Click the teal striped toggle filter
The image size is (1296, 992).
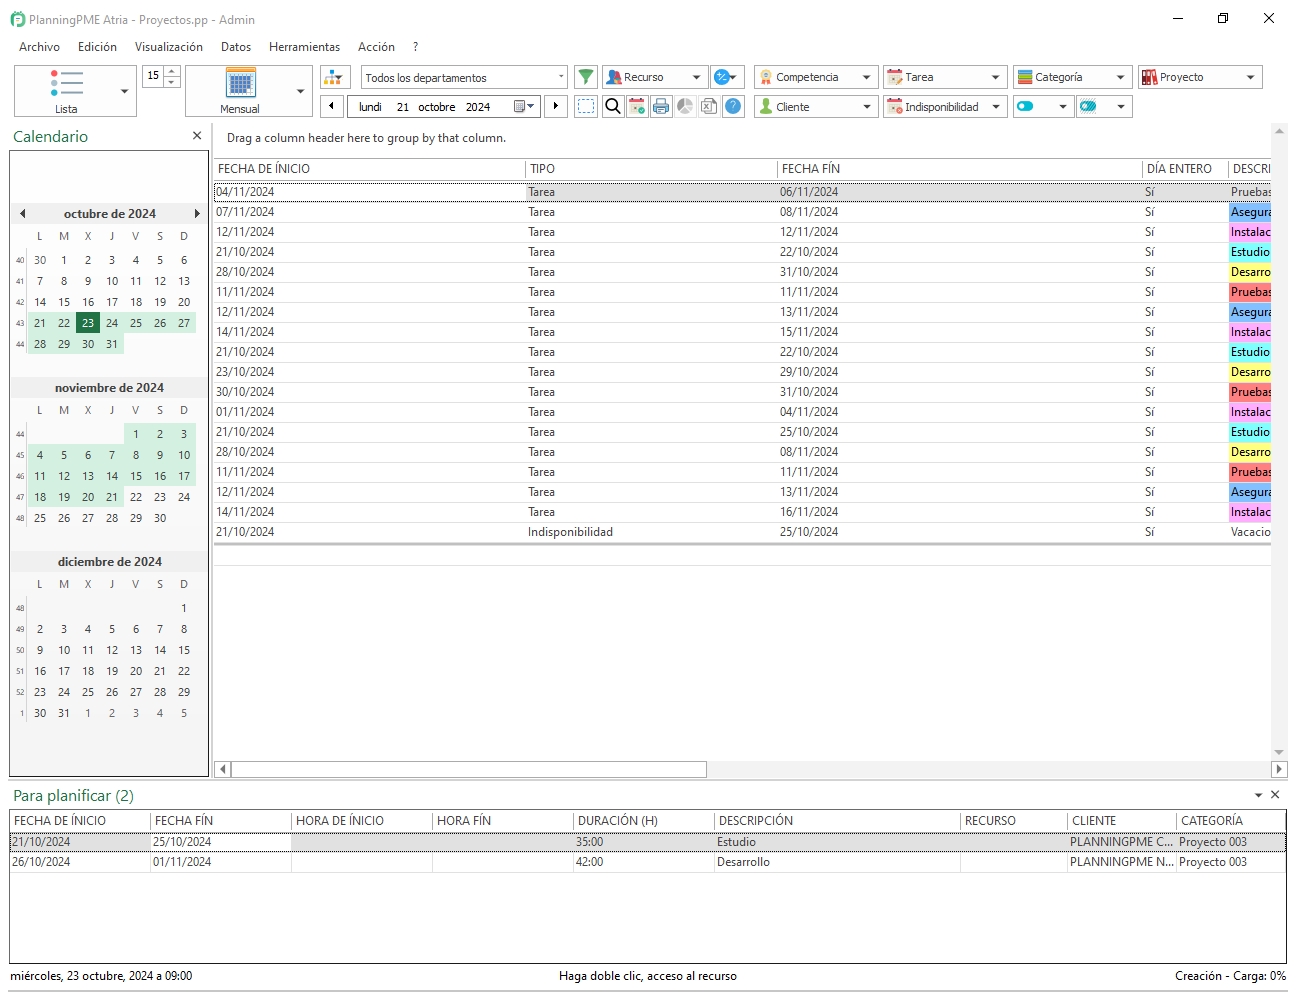(1089, 106)
